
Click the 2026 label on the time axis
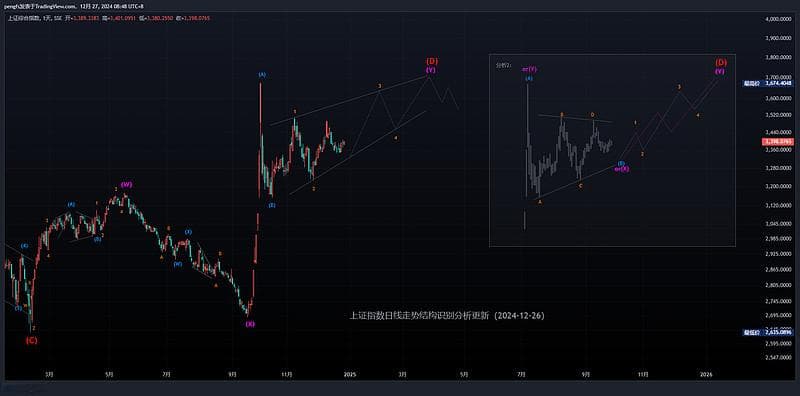tap(707, 374)
